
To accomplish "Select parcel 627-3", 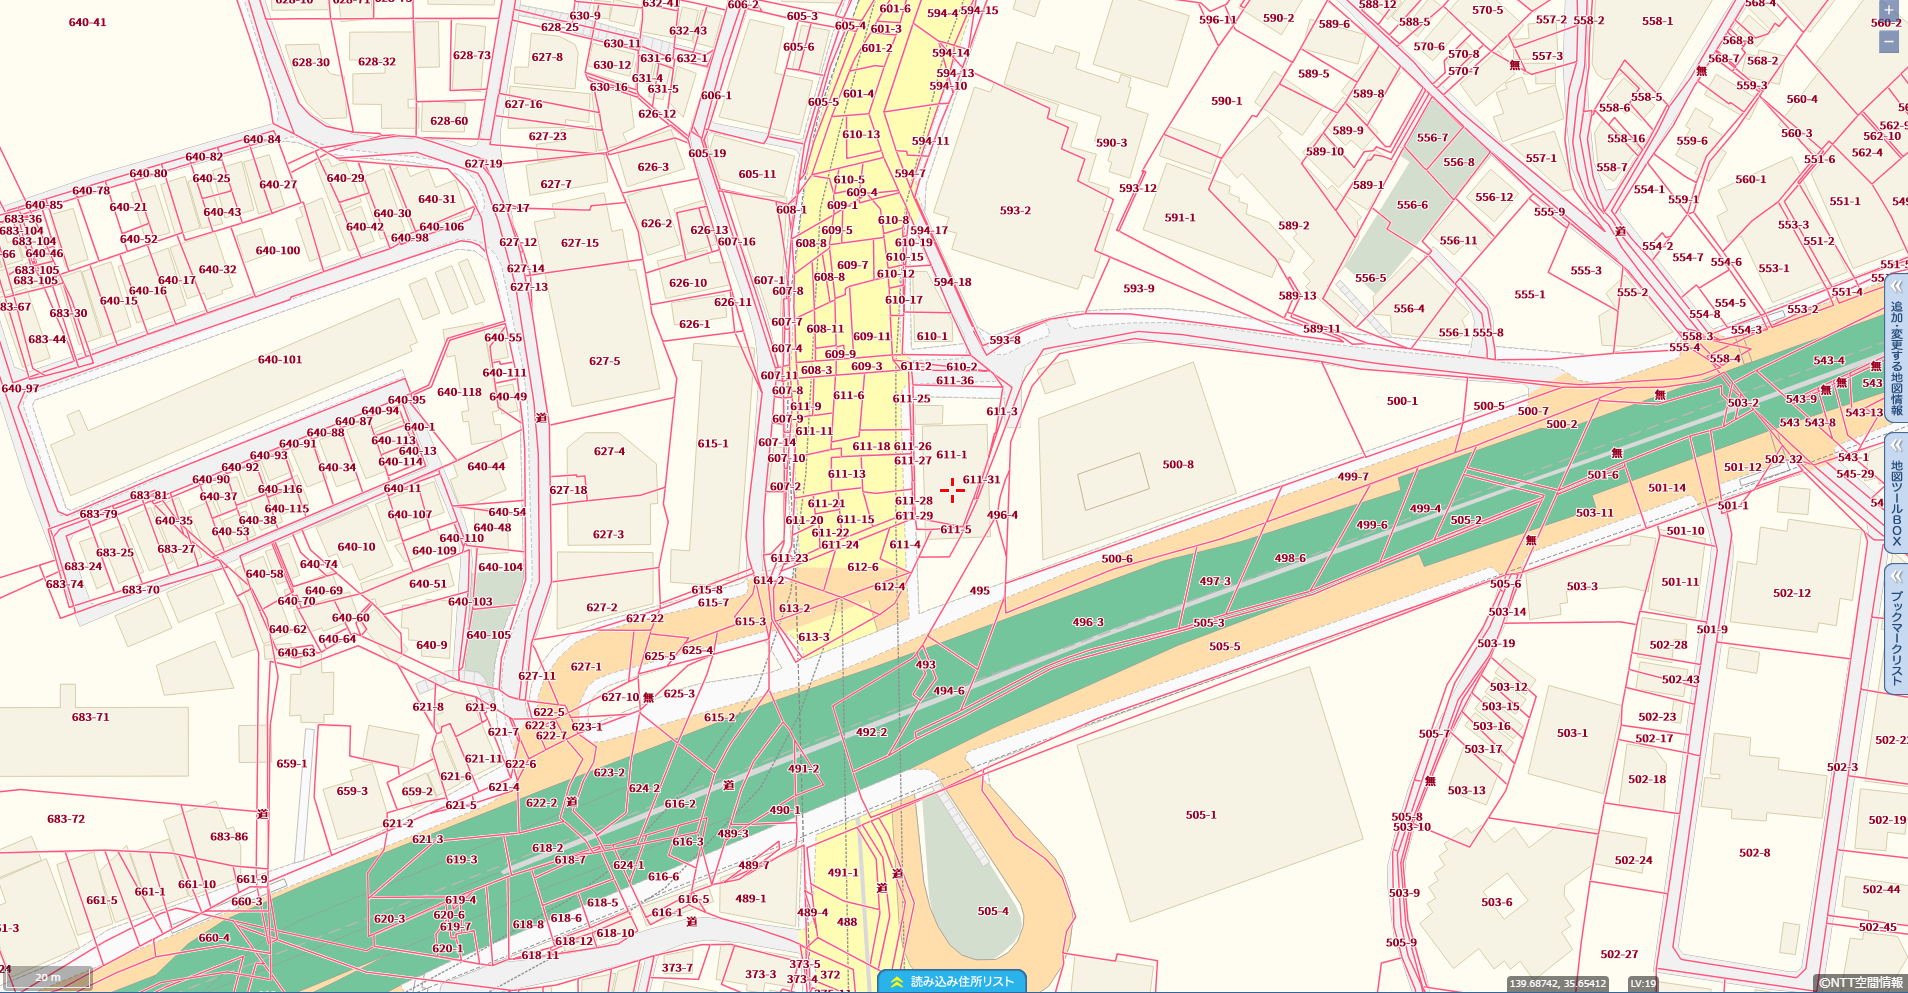I will [608, 535].
